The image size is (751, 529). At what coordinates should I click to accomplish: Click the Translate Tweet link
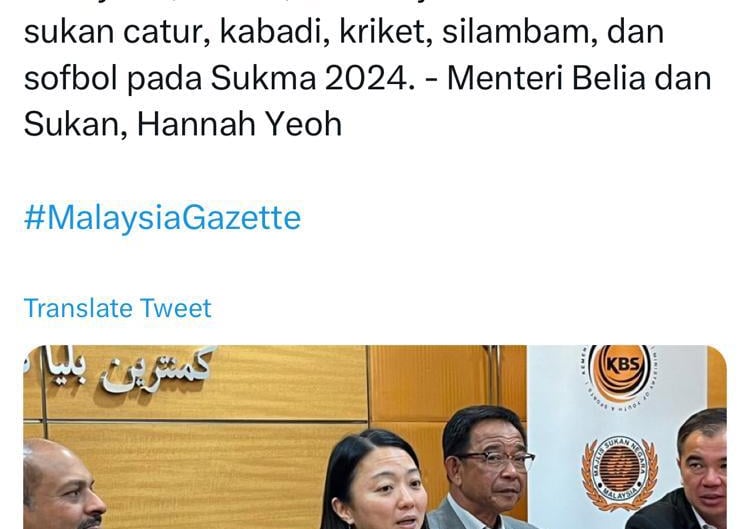[x=117, y=308]
